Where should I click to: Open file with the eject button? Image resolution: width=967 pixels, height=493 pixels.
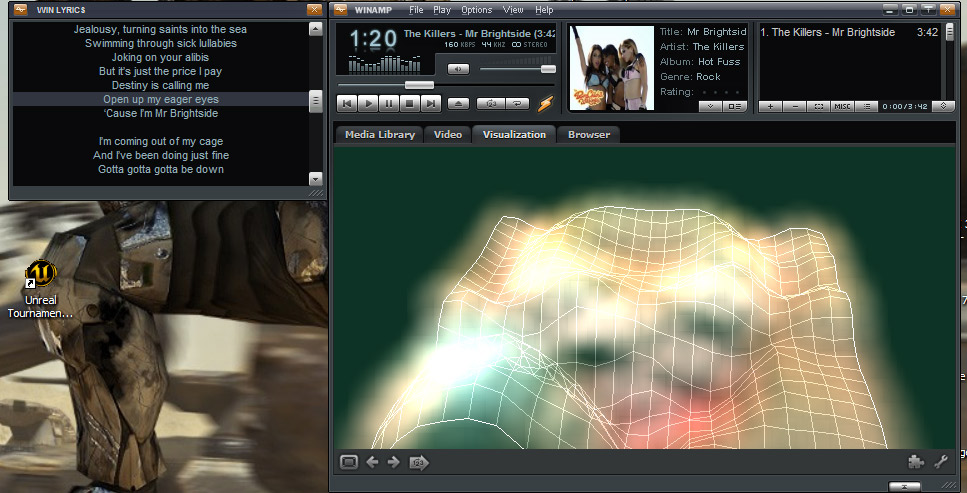tap(458, 104)
